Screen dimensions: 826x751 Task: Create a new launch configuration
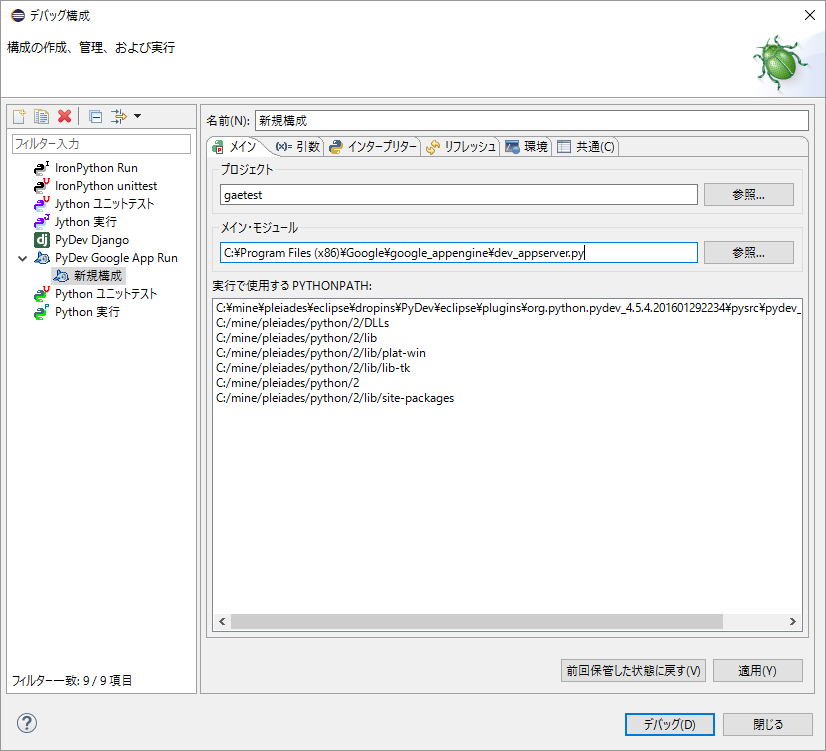tap(18, 116)
